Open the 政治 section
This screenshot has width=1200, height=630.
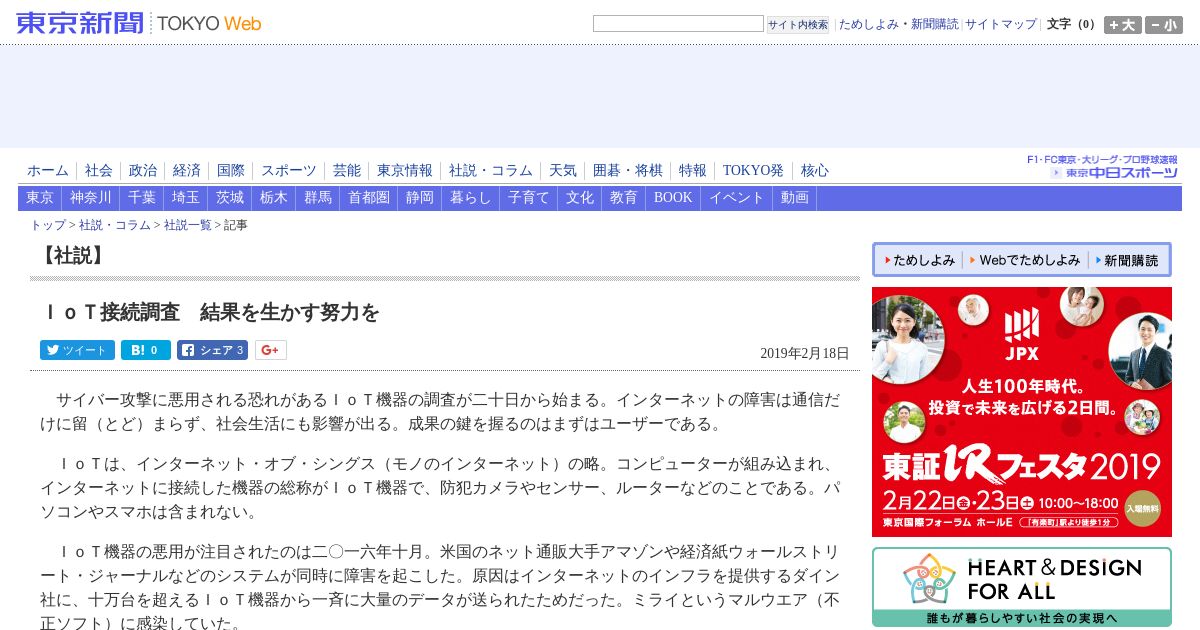[x=143, y=171]
